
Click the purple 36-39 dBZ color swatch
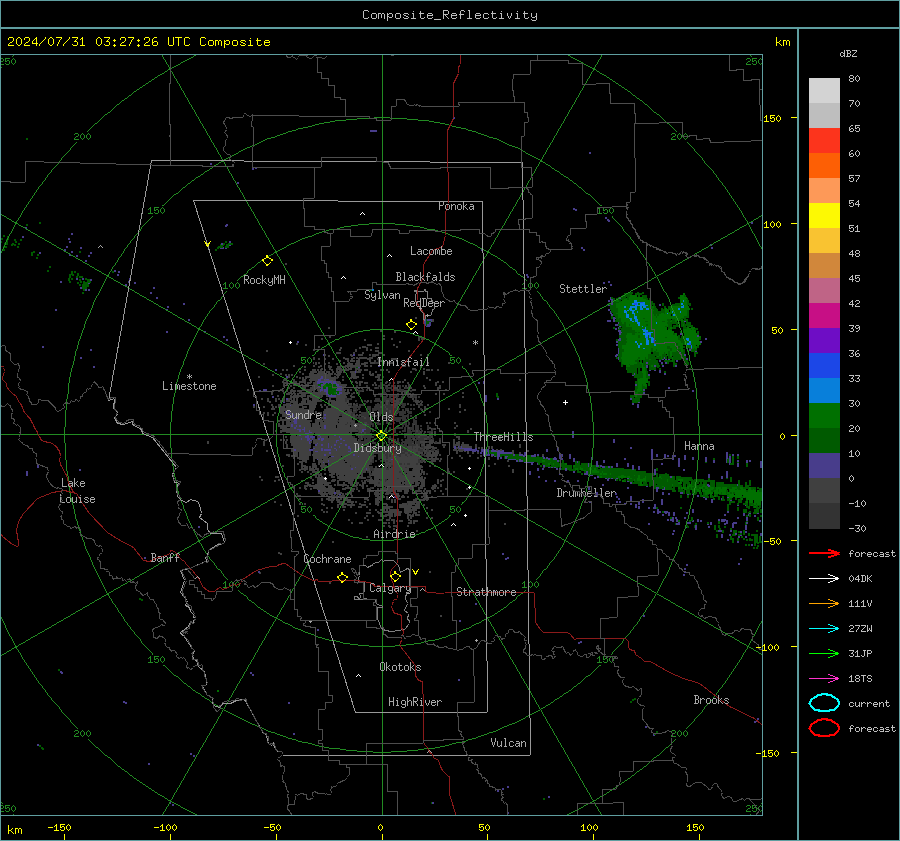[x=824, y=340]
